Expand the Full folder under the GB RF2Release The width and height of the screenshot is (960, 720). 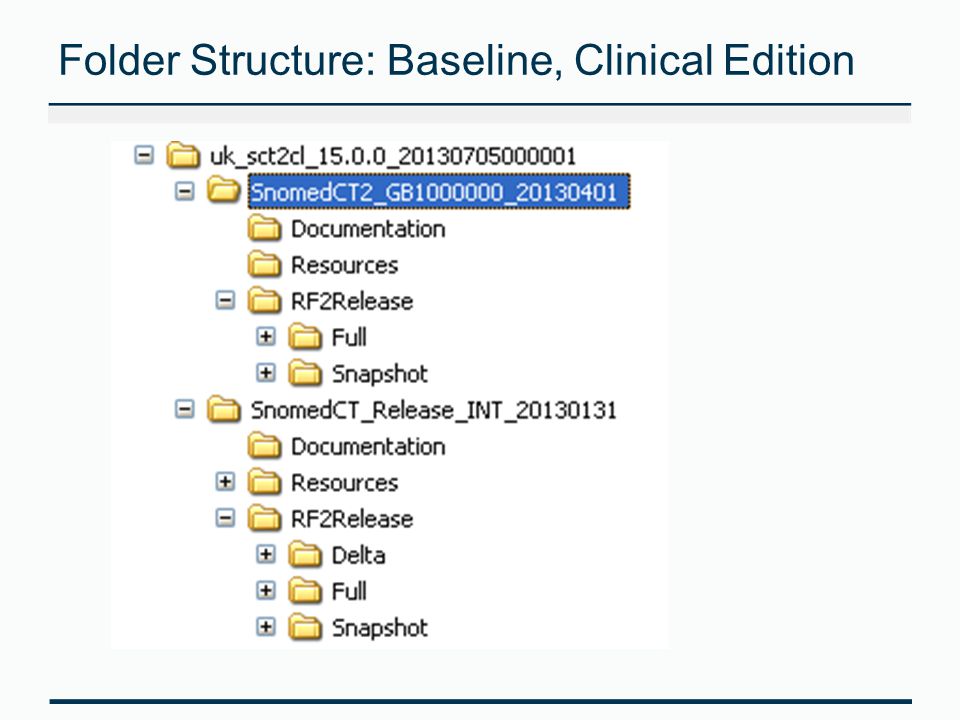pos(266,336)
